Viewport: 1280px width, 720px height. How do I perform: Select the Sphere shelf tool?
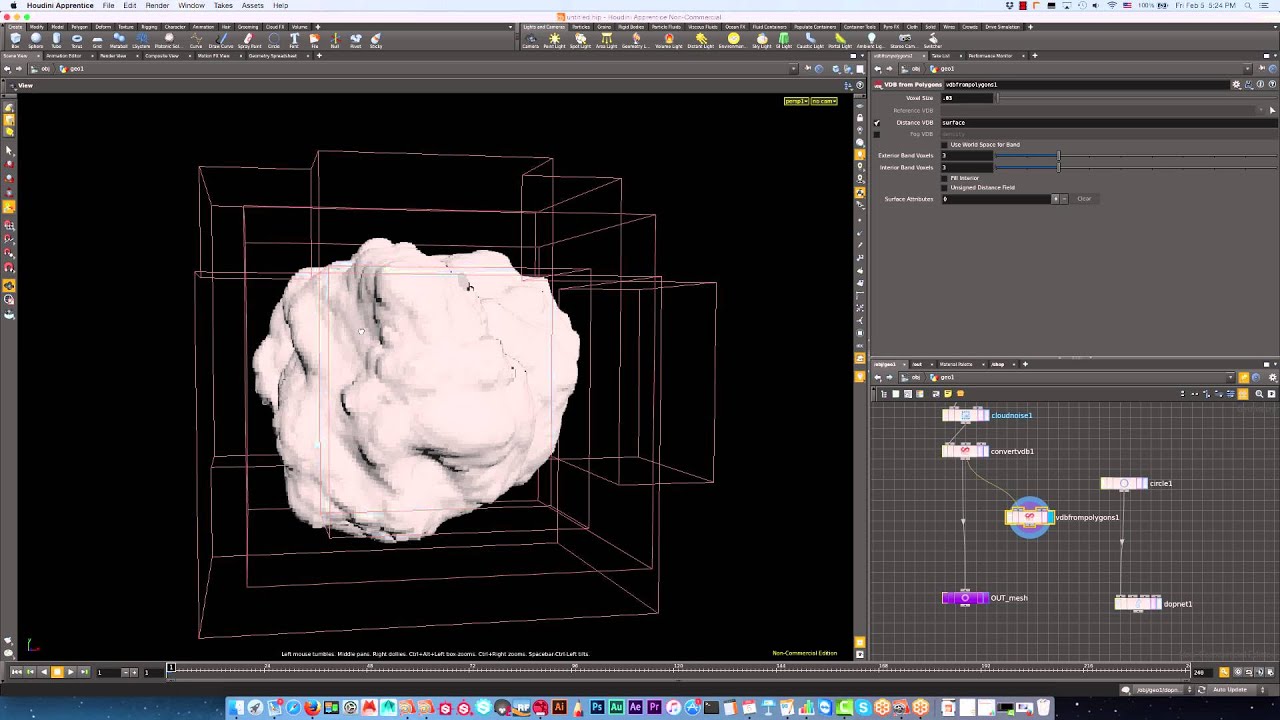(x=36, y=40)
